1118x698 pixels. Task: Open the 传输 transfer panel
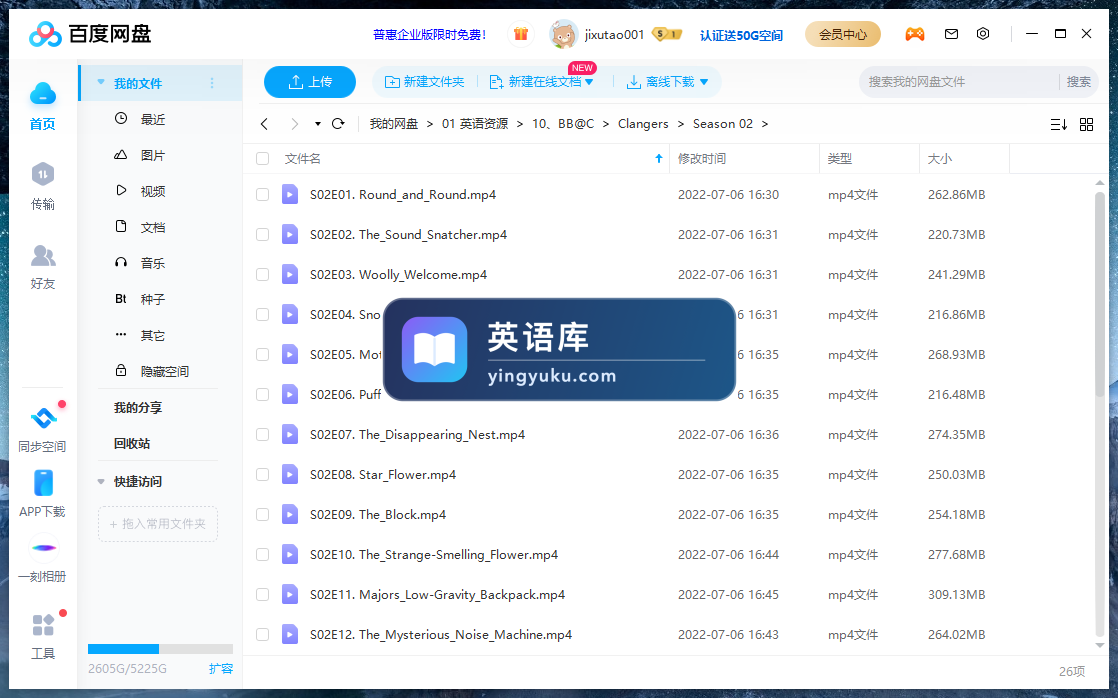coord(43,174)
